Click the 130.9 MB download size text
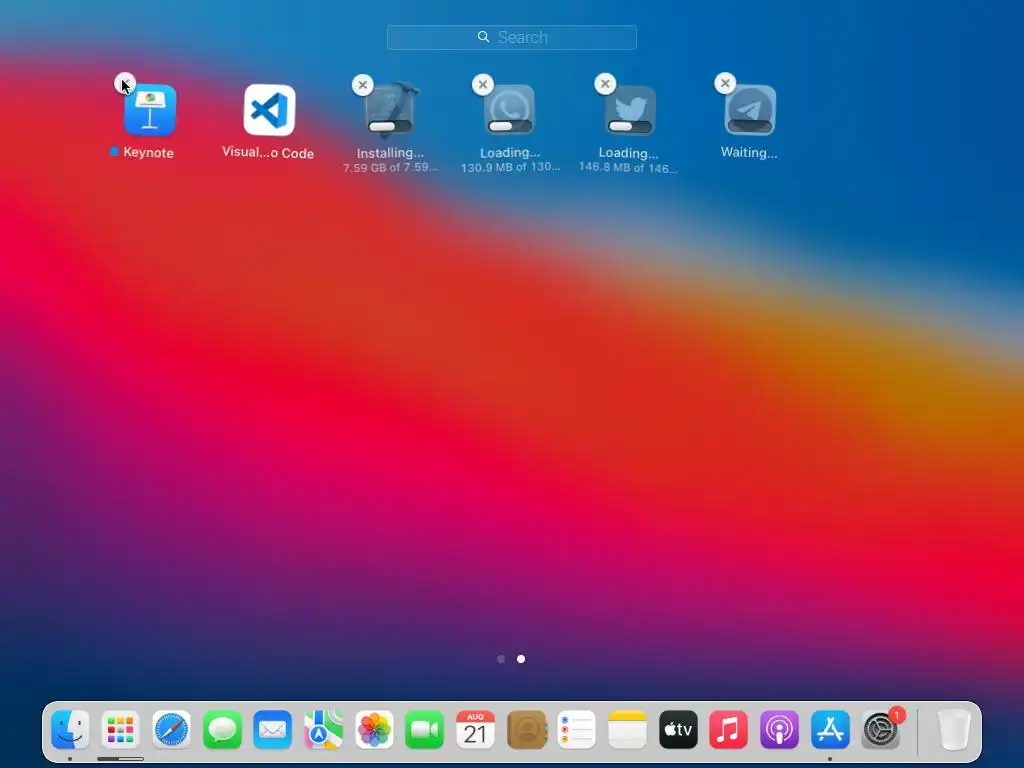The width and height of the screenshot is (1024, 768). pyautogui.click(x=510, y=167)
